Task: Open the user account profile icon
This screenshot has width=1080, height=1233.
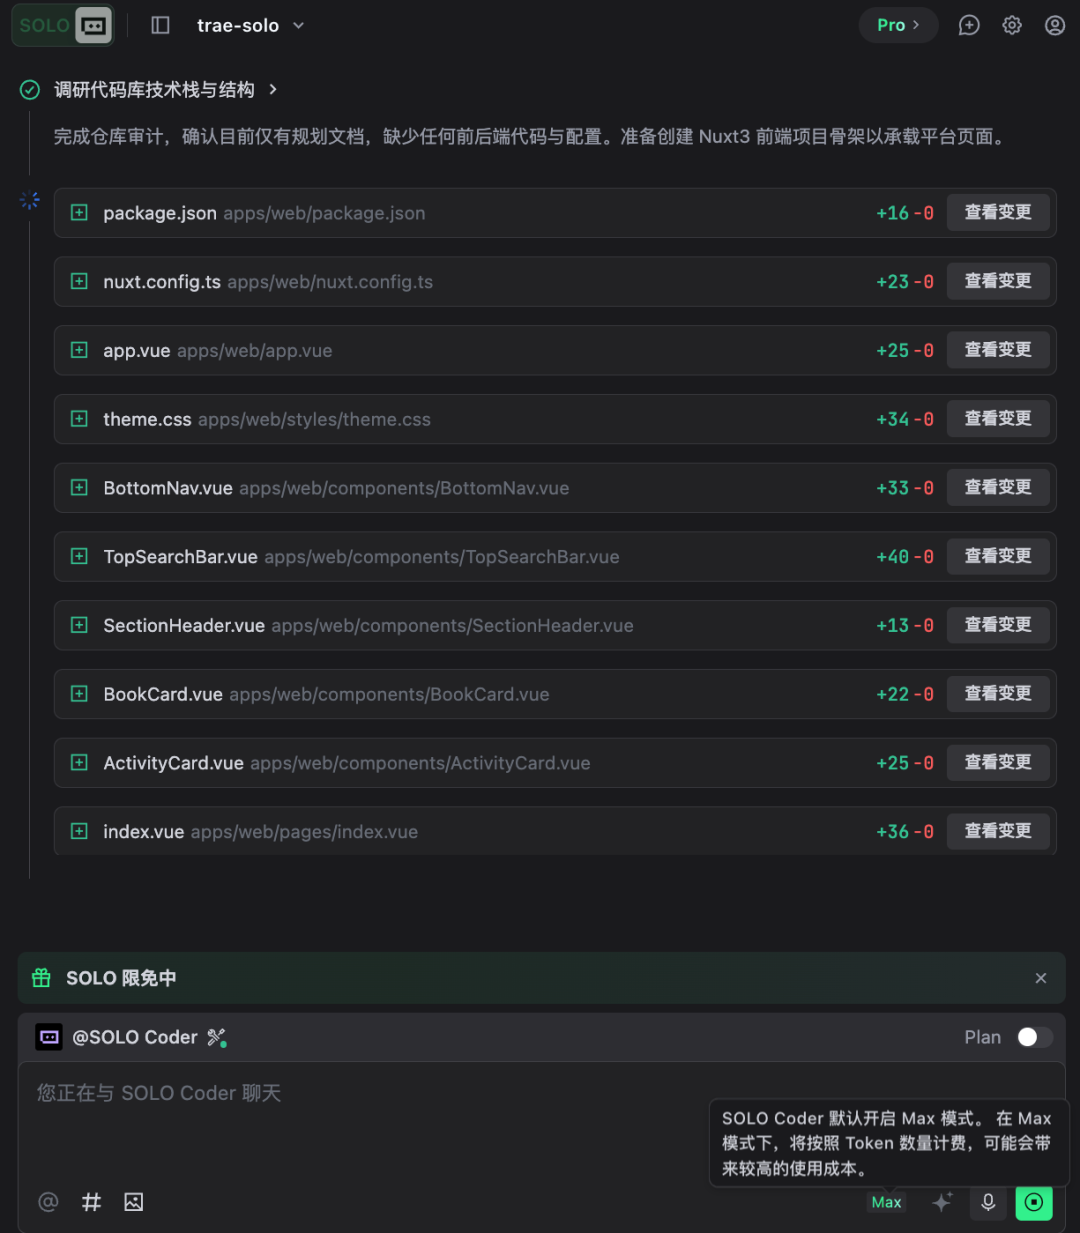Action: 1055,25
